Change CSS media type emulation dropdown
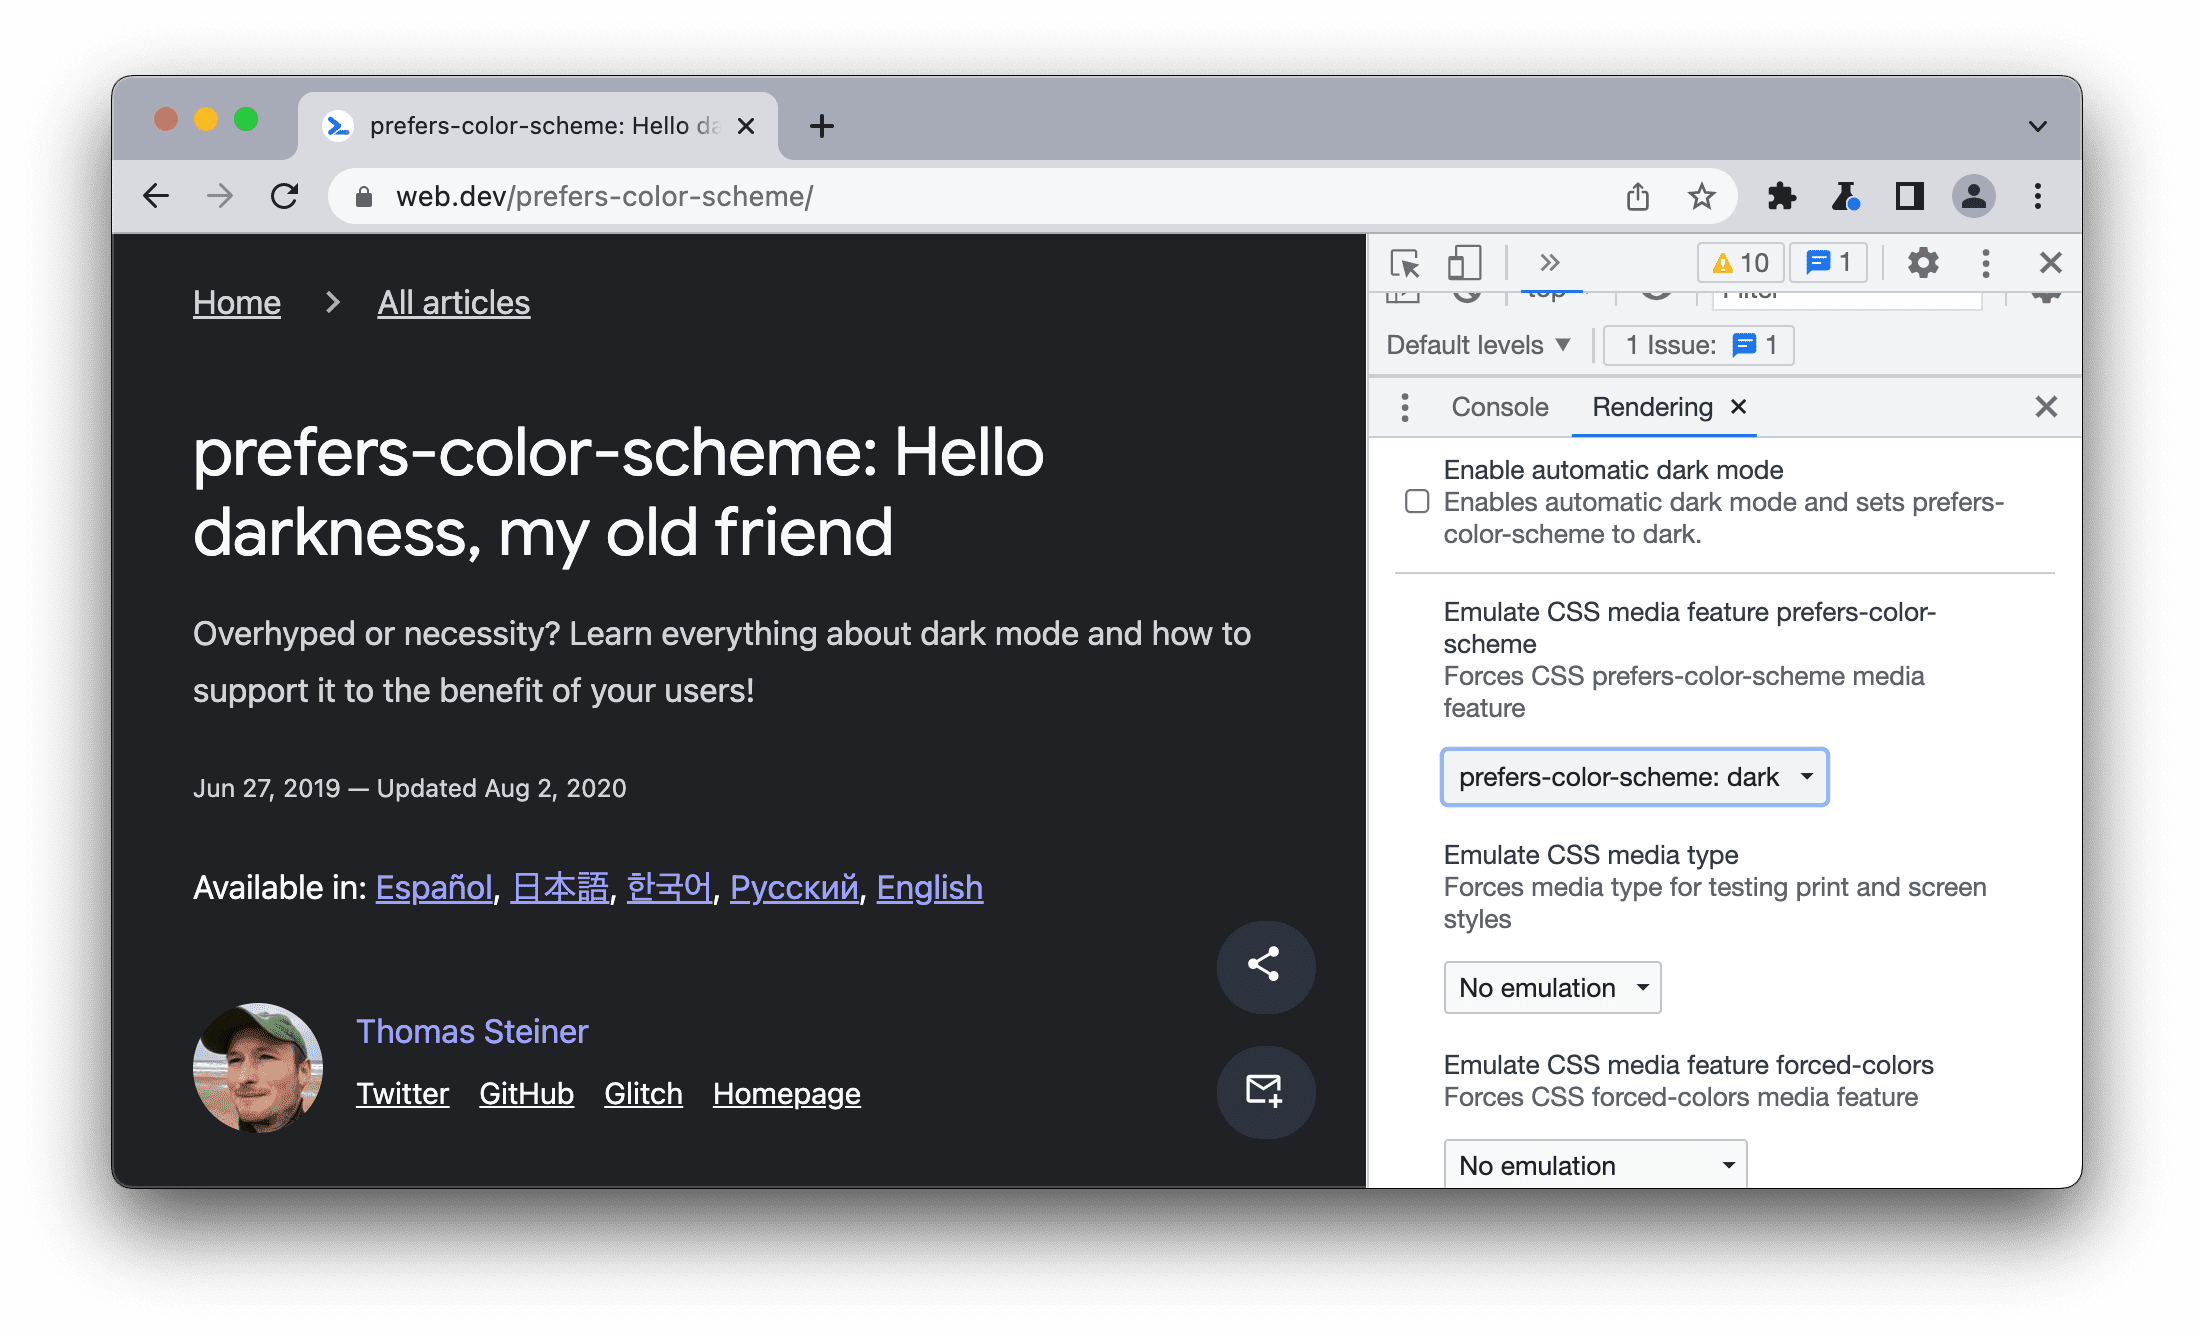The width and height of the screenshot is (2194, 1336). coord(1550,987)
